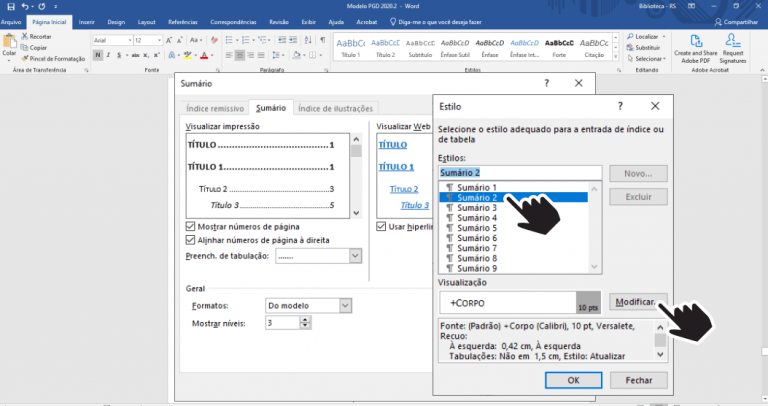
Task: Toggle show paragraph marks icon
Action: (323, 40)
